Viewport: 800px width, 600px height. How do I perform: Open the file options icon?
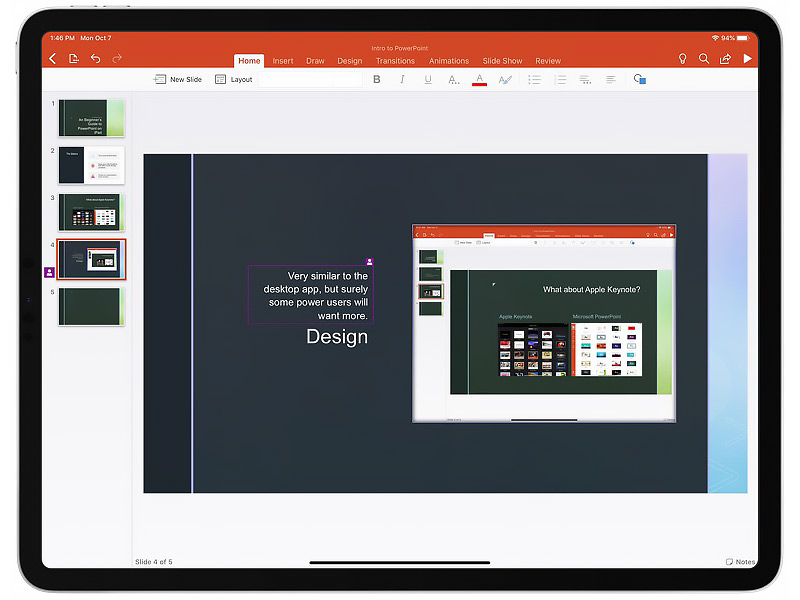(x=73, y=59)
